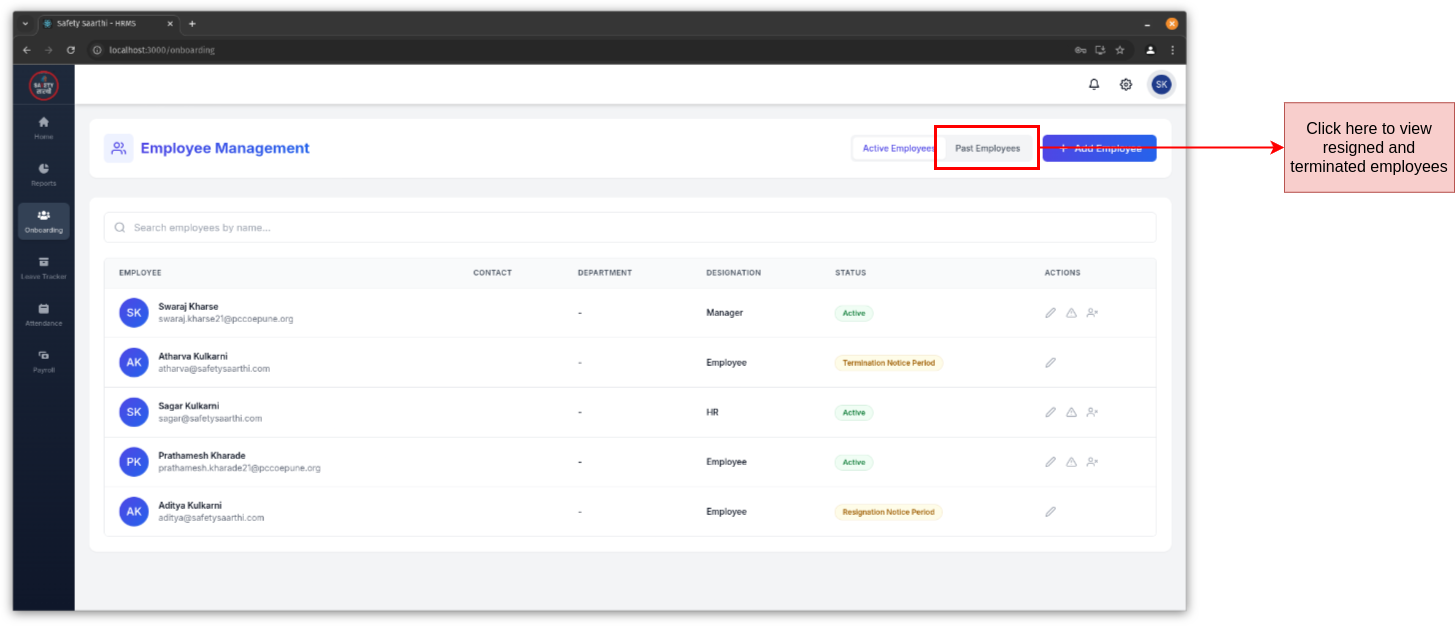
Task: Click the search employees by name field
Action: [x=630, y=228]
